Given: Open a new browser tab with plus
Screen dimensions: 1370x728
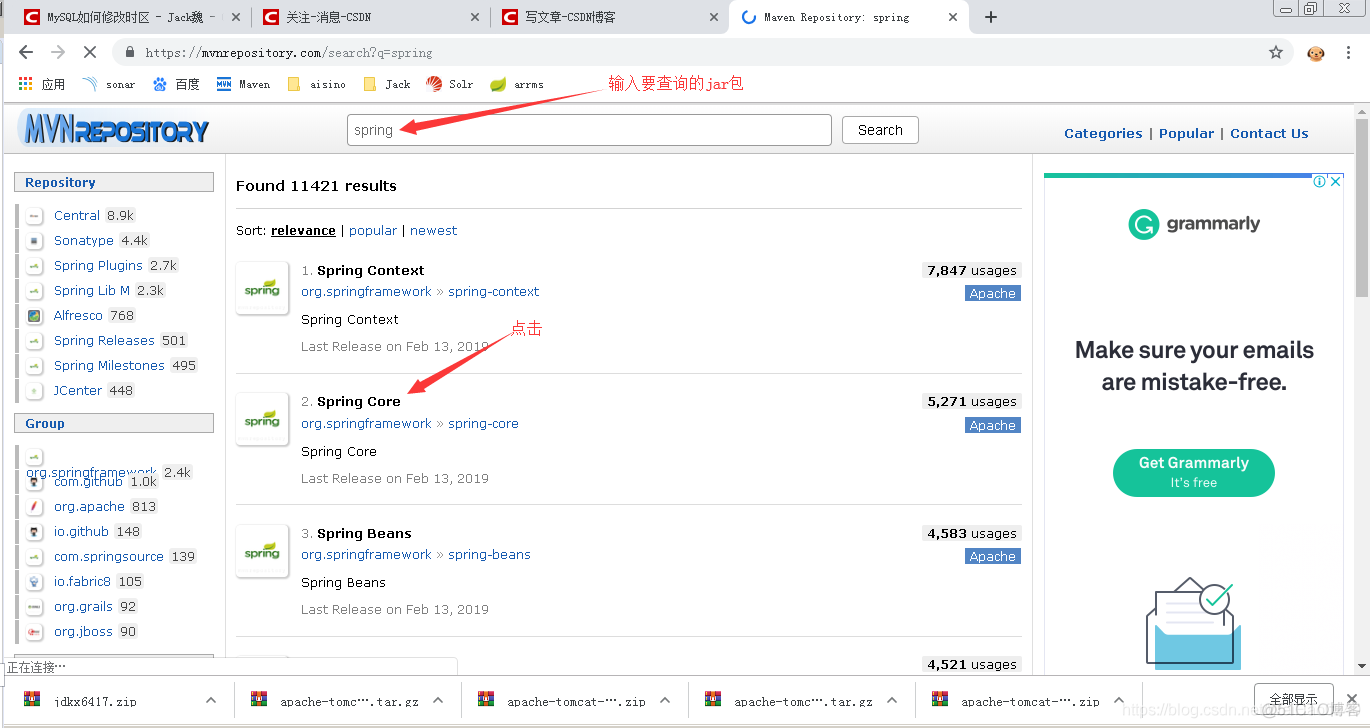Looking at the screenshot, I should click(x=991, y=17).
